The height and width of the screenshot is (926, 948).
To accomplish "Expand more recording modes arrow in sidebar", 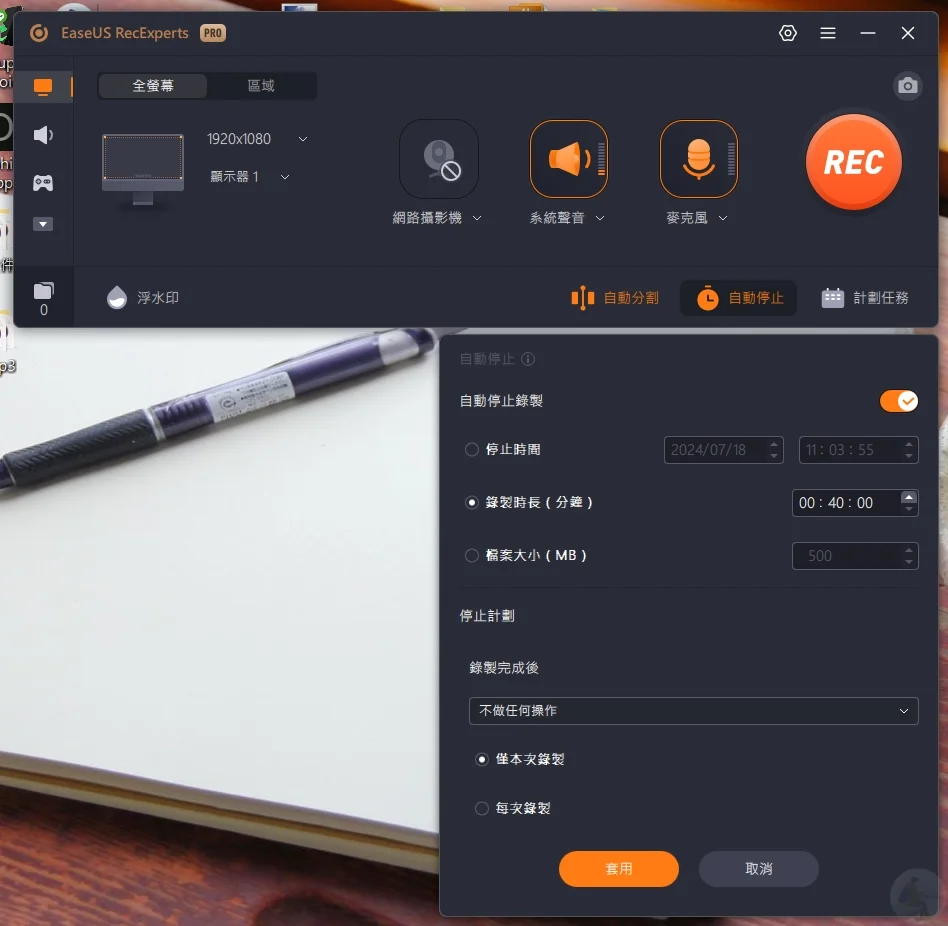I will coord(43,224).
